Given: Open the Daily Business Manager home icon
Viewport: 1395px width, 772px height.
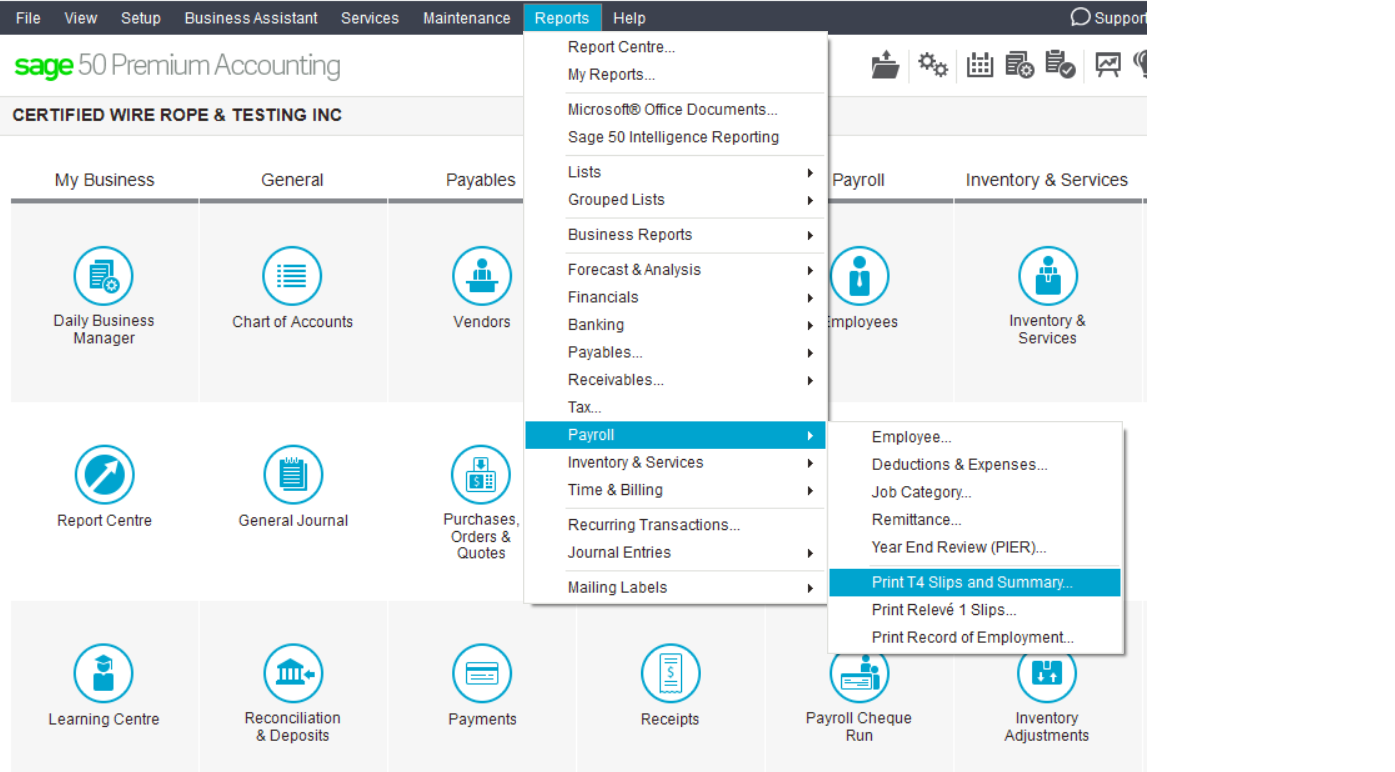Looking at the screenshot, I should pyautogui.click(x=103, y=276).
